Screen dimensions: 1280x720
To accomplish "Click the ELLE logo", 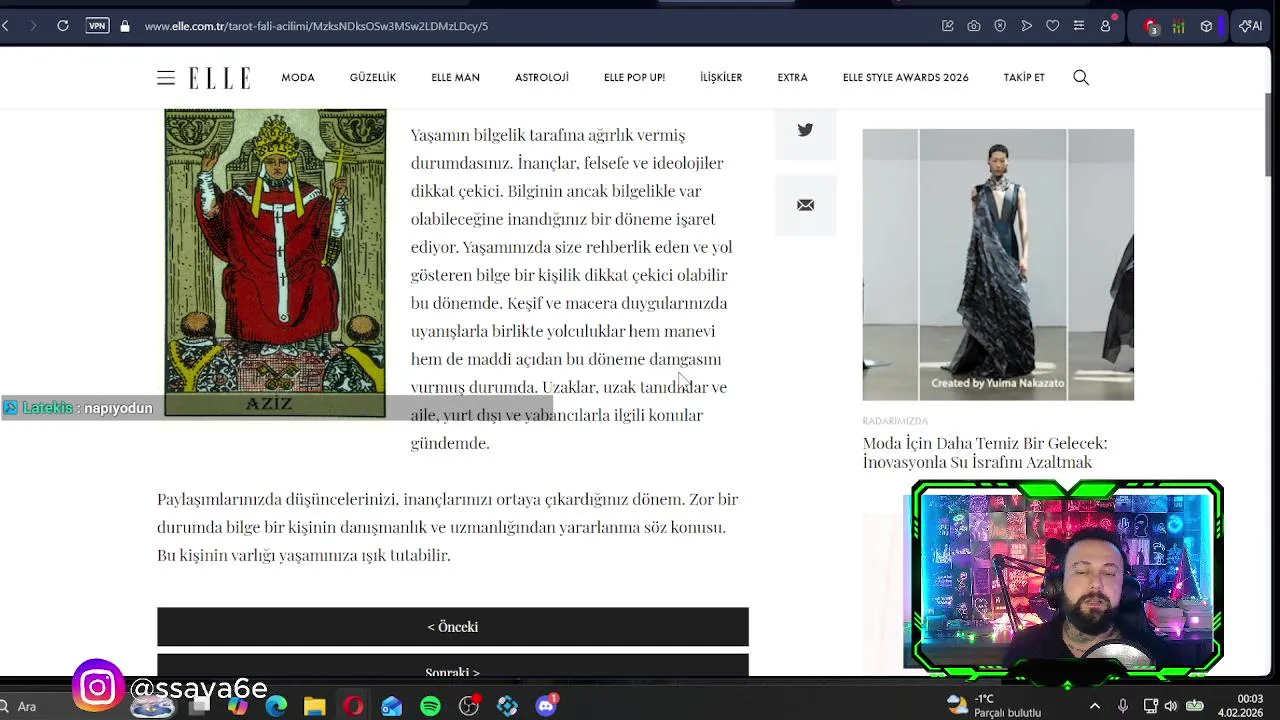I will coord(219,77).
